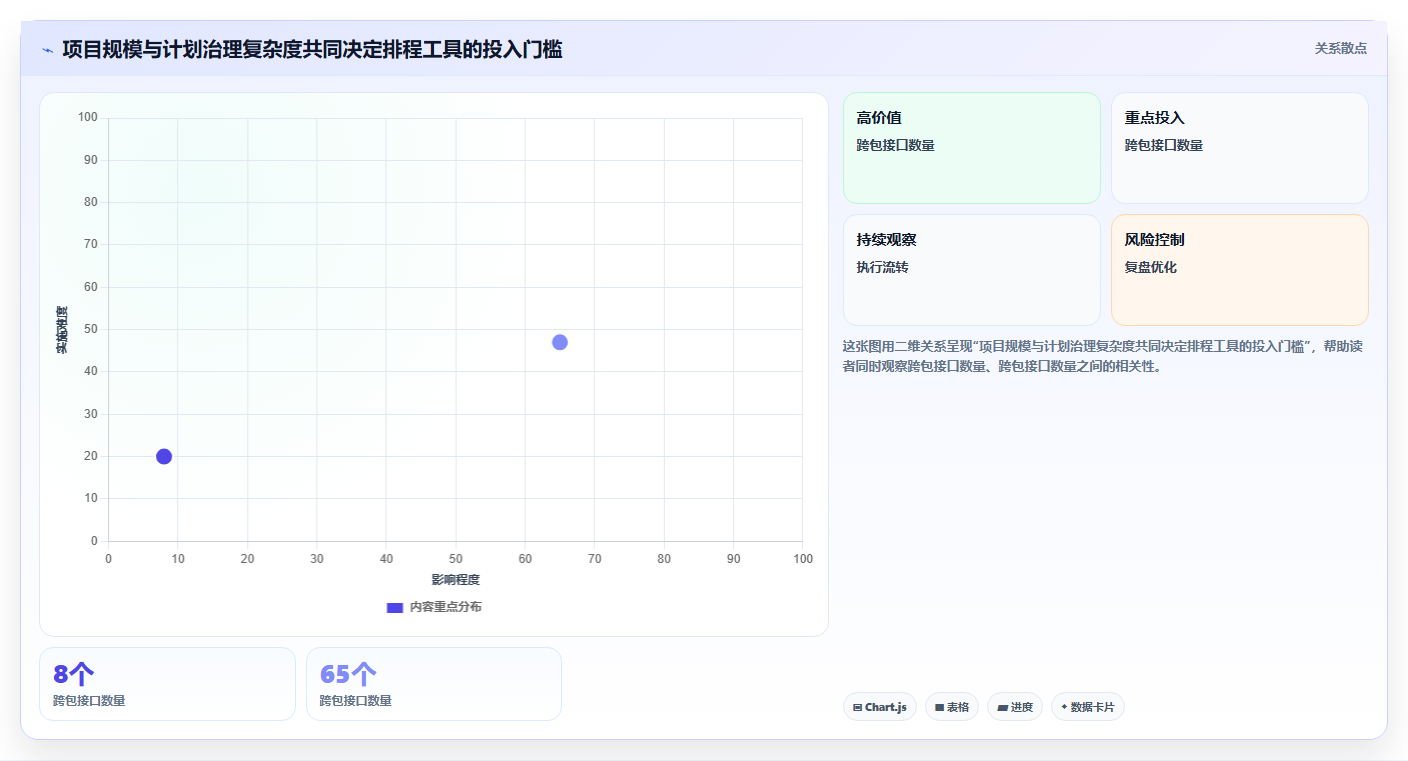Click the chart title 项目规模与计划治理复杂度
This screenshot has height=761, width=1408.
312,49
